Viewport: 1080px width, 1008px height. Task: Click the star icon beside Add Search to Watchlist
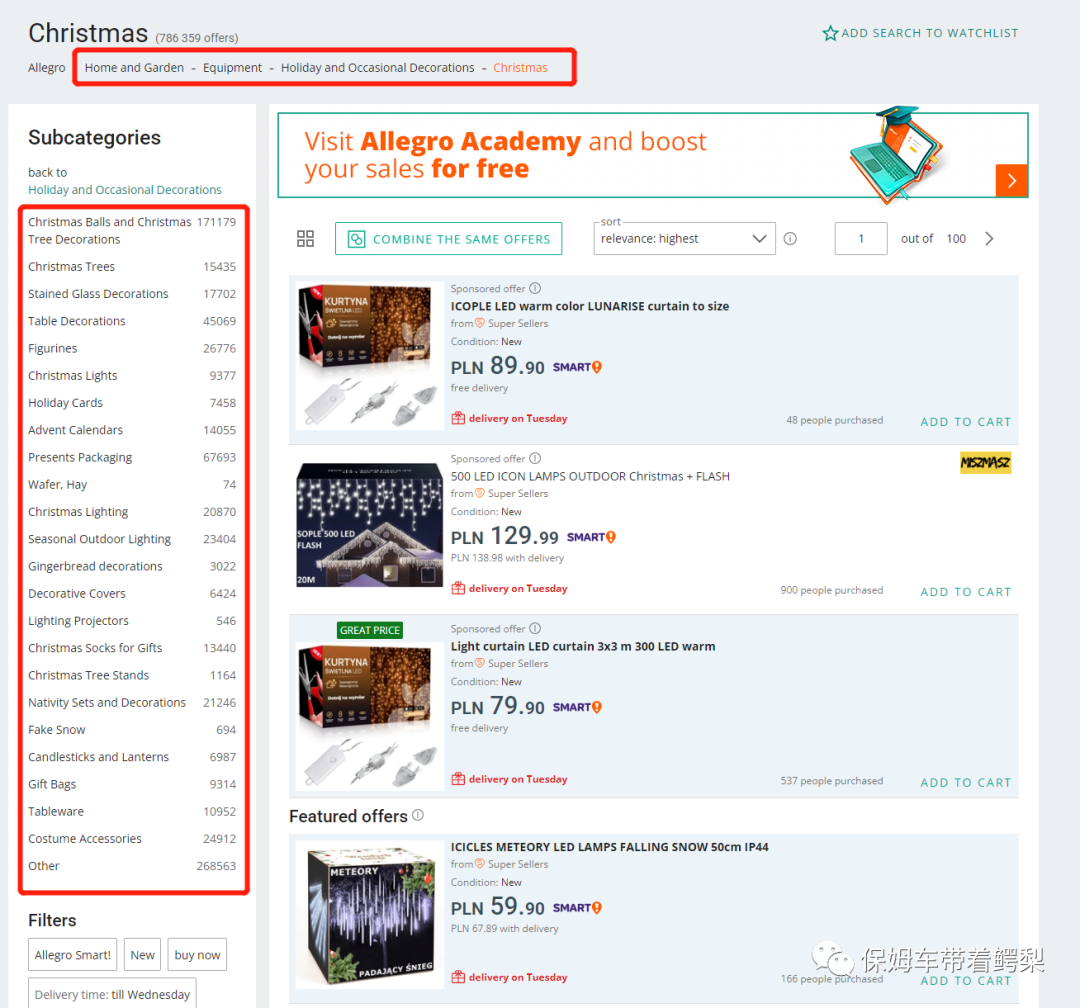(830, 33)
